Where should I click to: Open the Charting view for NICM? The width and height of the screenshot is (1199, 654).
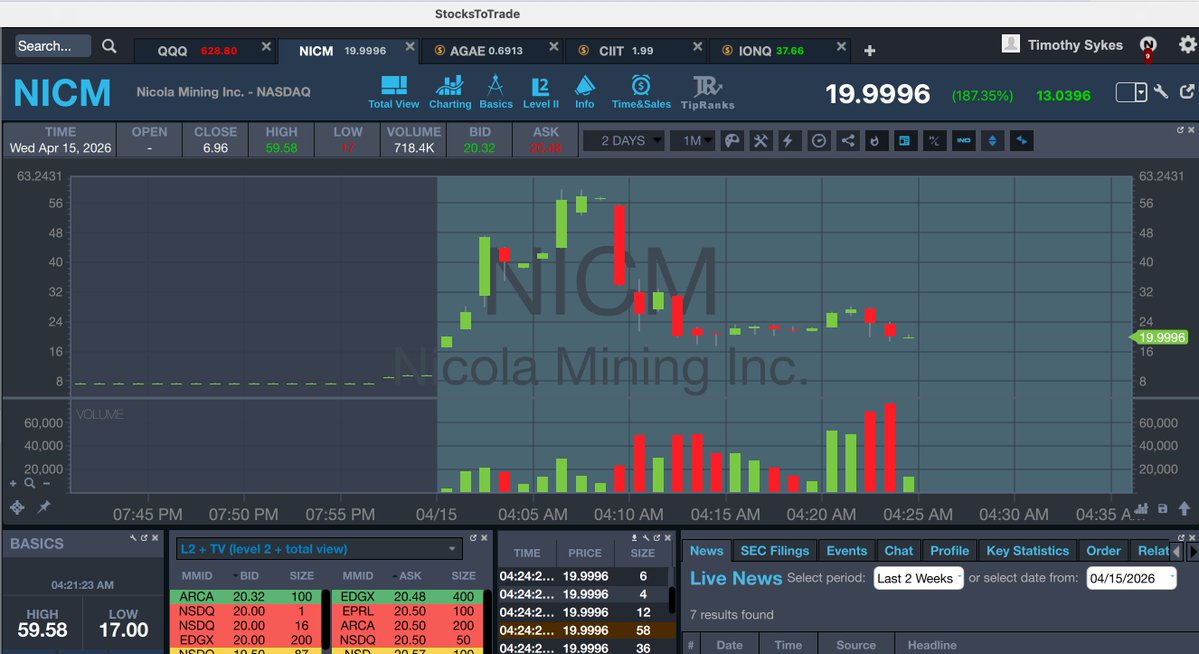pos(449,91)
